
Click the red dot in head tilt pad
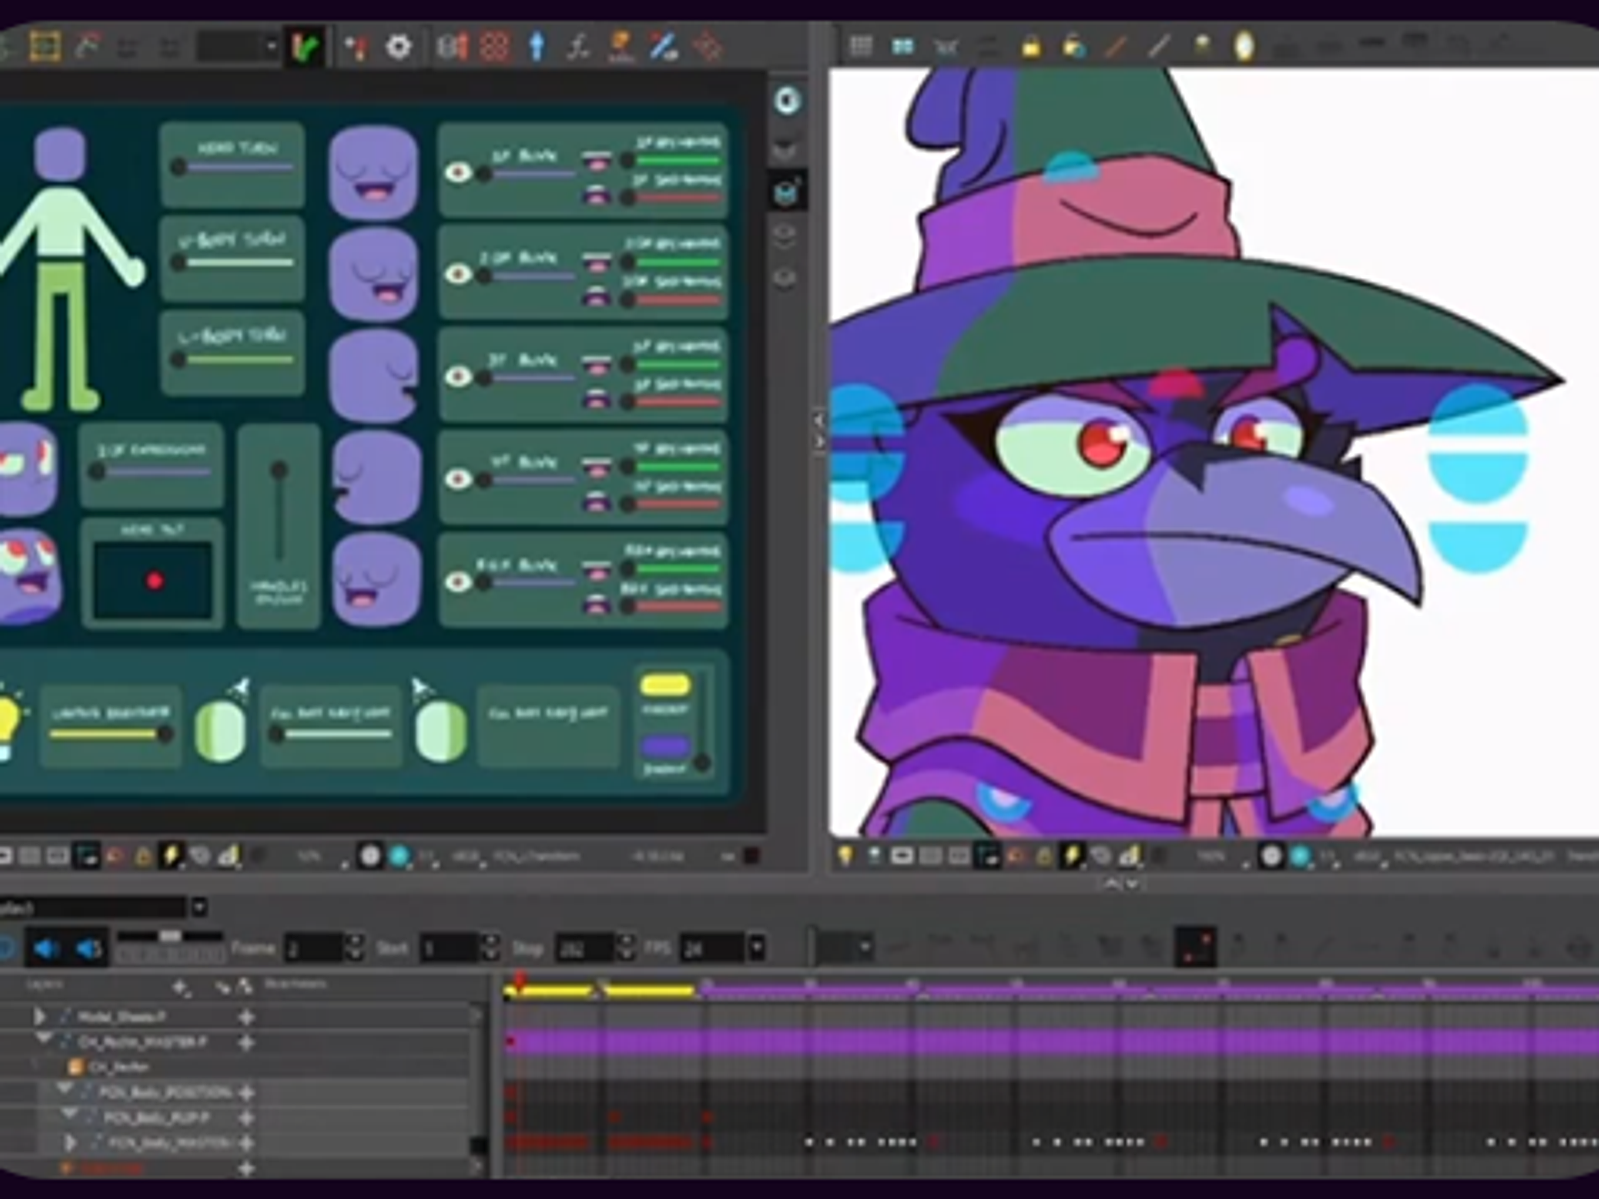[x=154, y=581]
